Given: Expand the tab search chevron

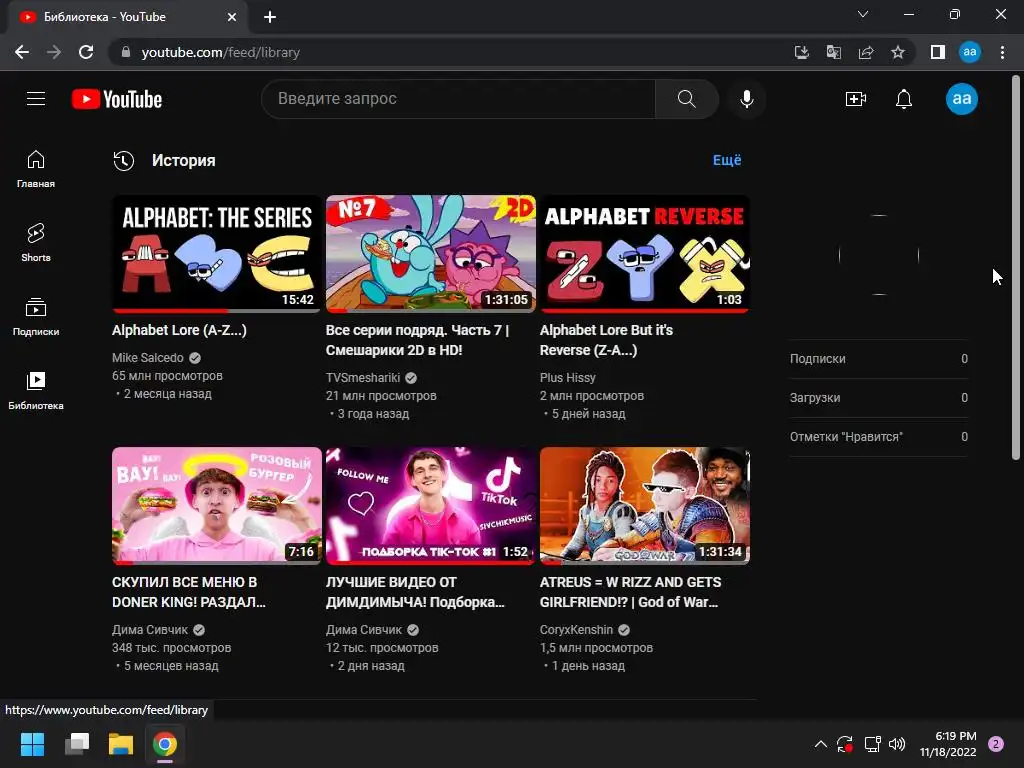Looking at the screenshot, I should [x=863, y=14].
